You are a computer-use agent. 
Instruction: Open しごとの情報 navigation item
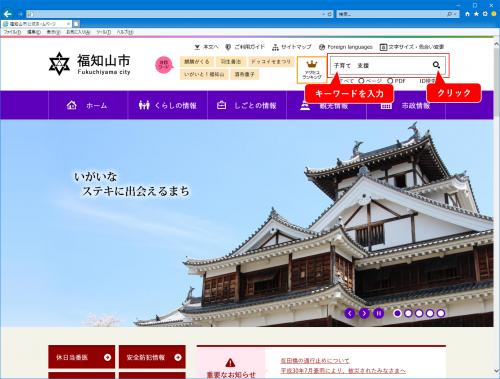point(247,105)
